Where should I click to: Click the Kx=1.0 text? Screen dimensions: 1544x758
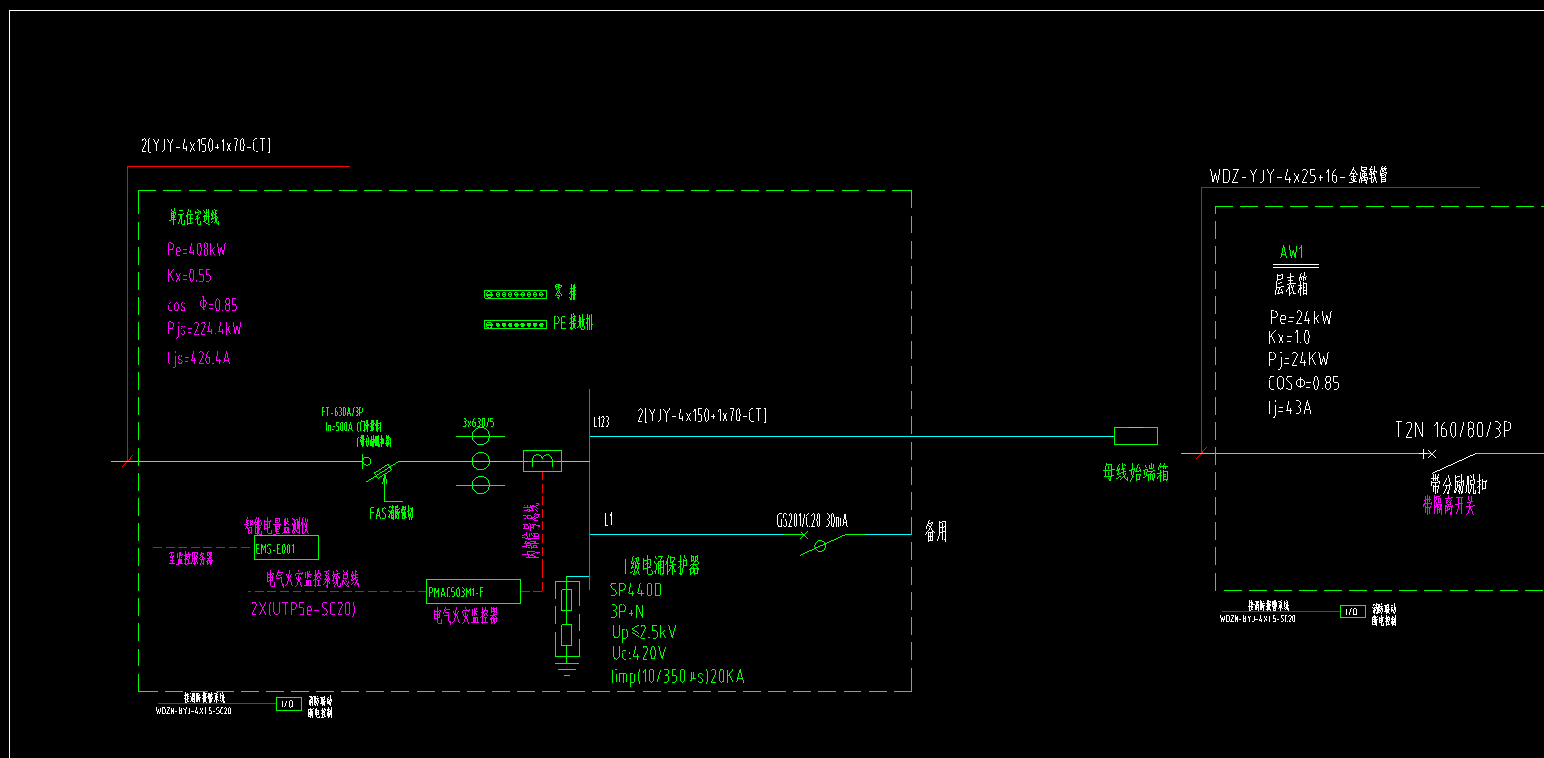click(1289, 338)
